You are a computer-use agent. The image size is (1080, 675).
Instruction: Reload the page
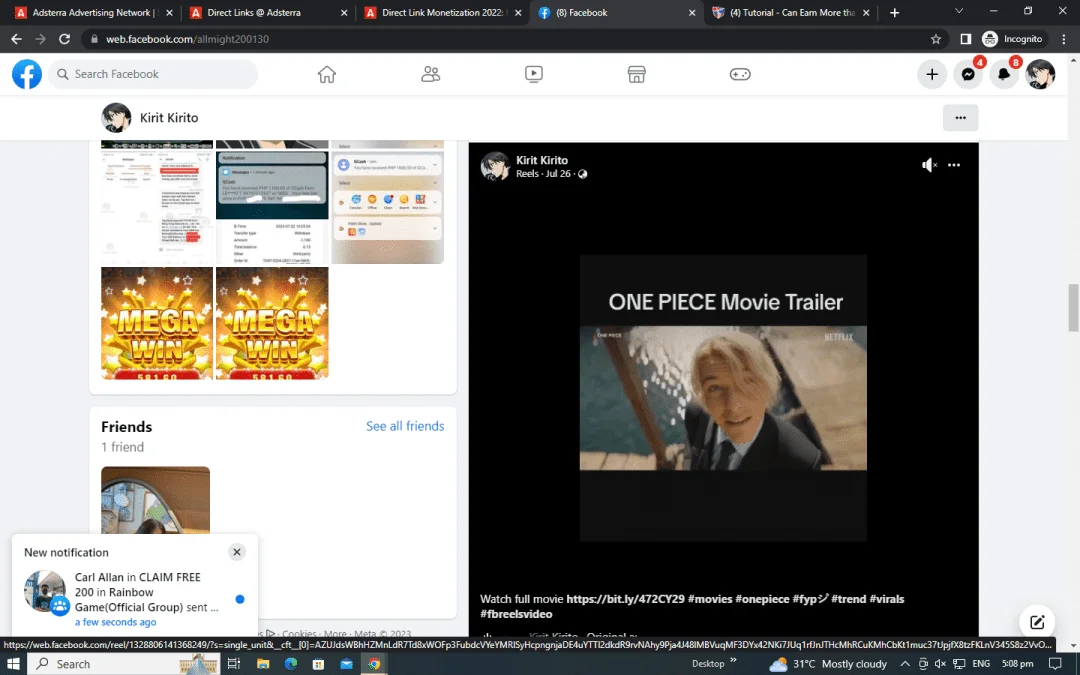pos(64,39)
